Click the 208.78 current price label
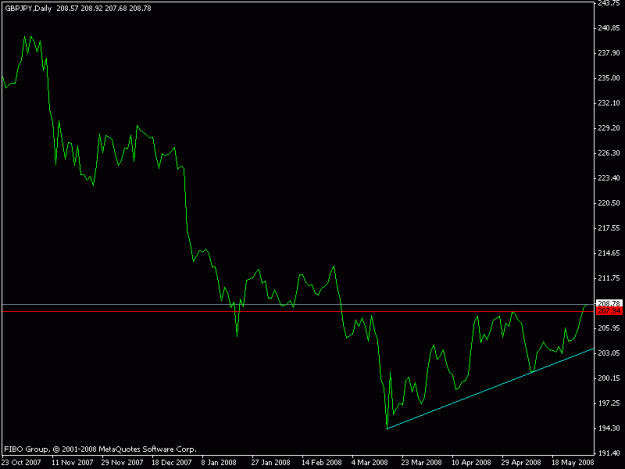The width and height of the screenshot is (625, 469). click(x=609, y=304)
